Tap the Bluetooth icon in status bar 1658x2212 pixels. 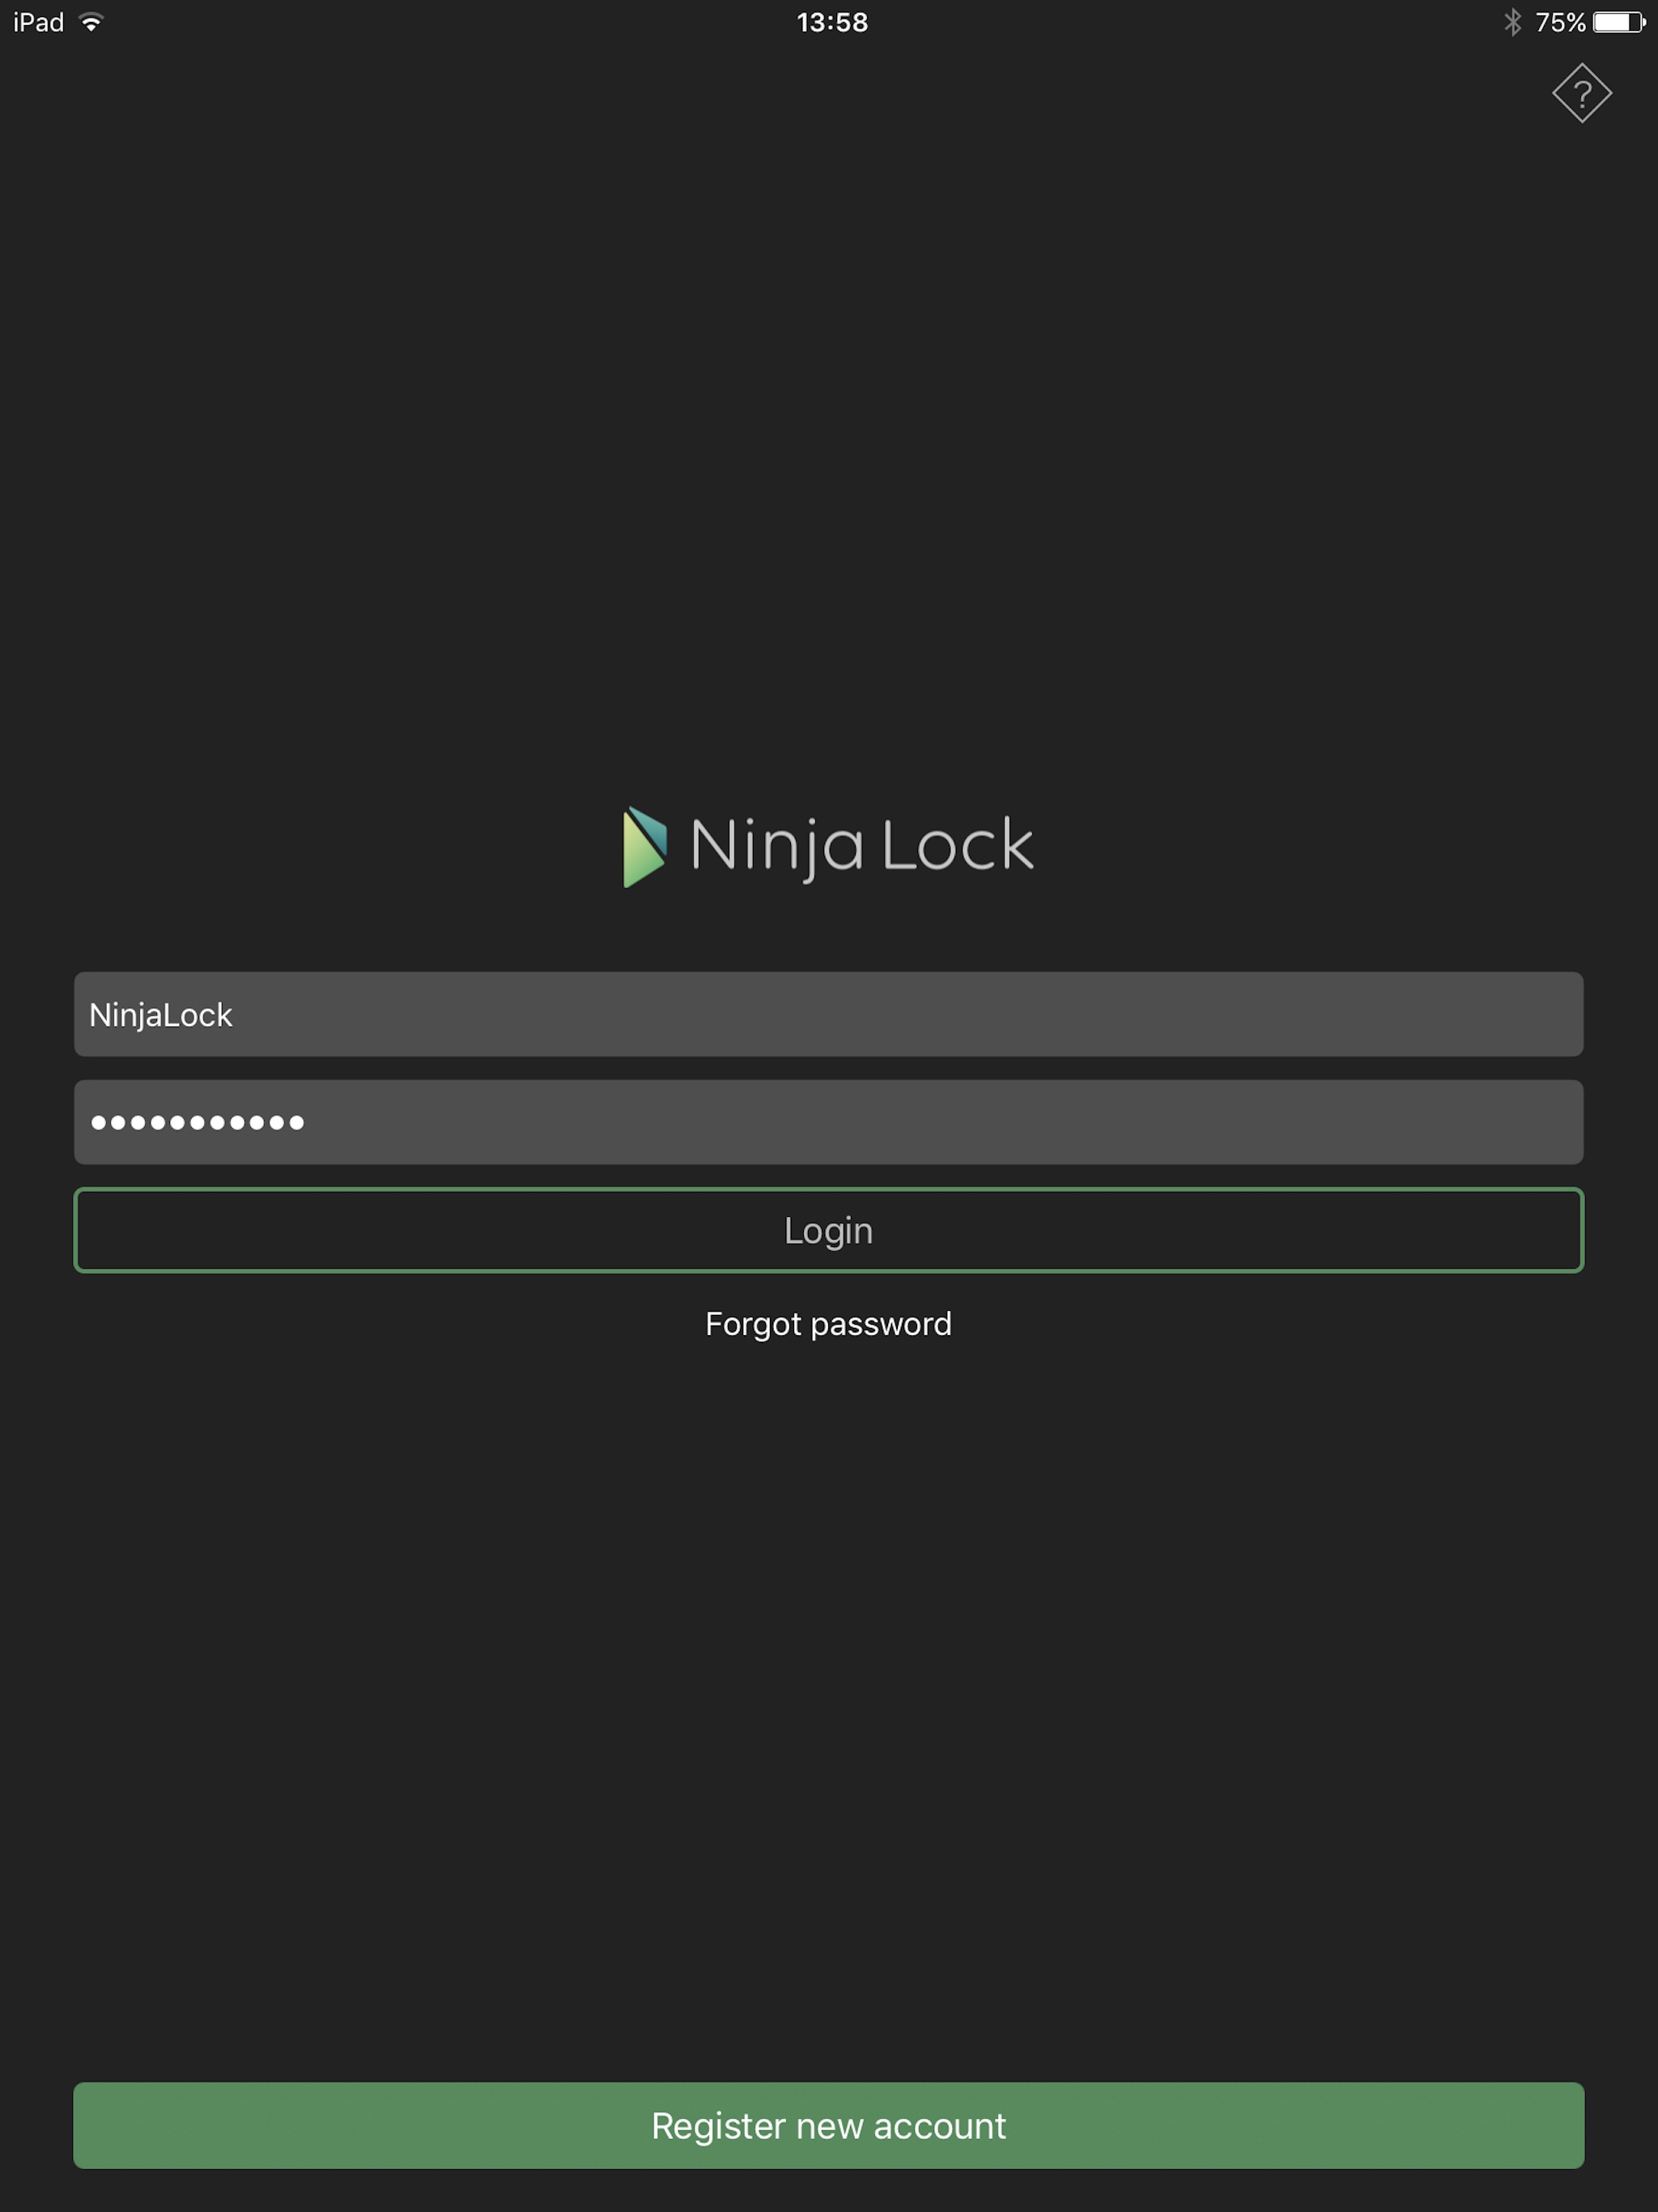(x=1512, y=22)
